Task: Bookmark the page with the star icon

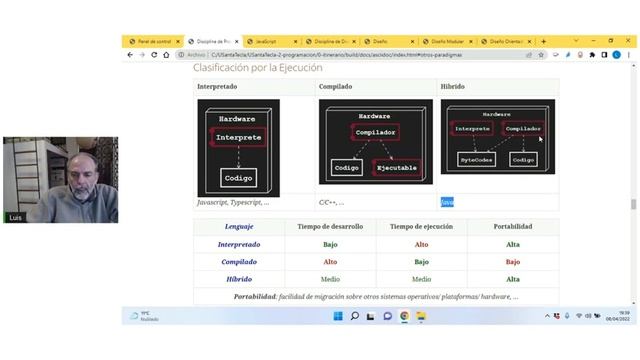Action: pyautogui.click(x=541, y=55)
